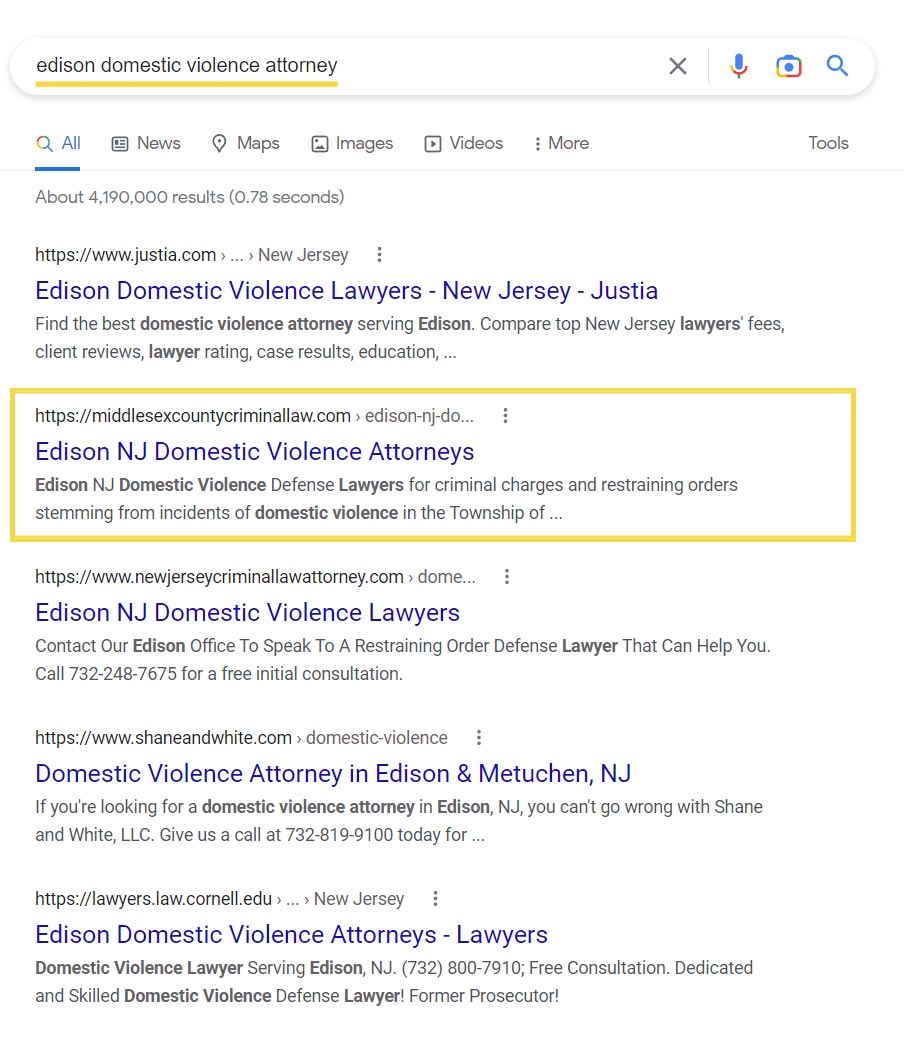Select the All results tab
The height and width of the screenshot is (1043, 904).
click(x=58, y=143)
